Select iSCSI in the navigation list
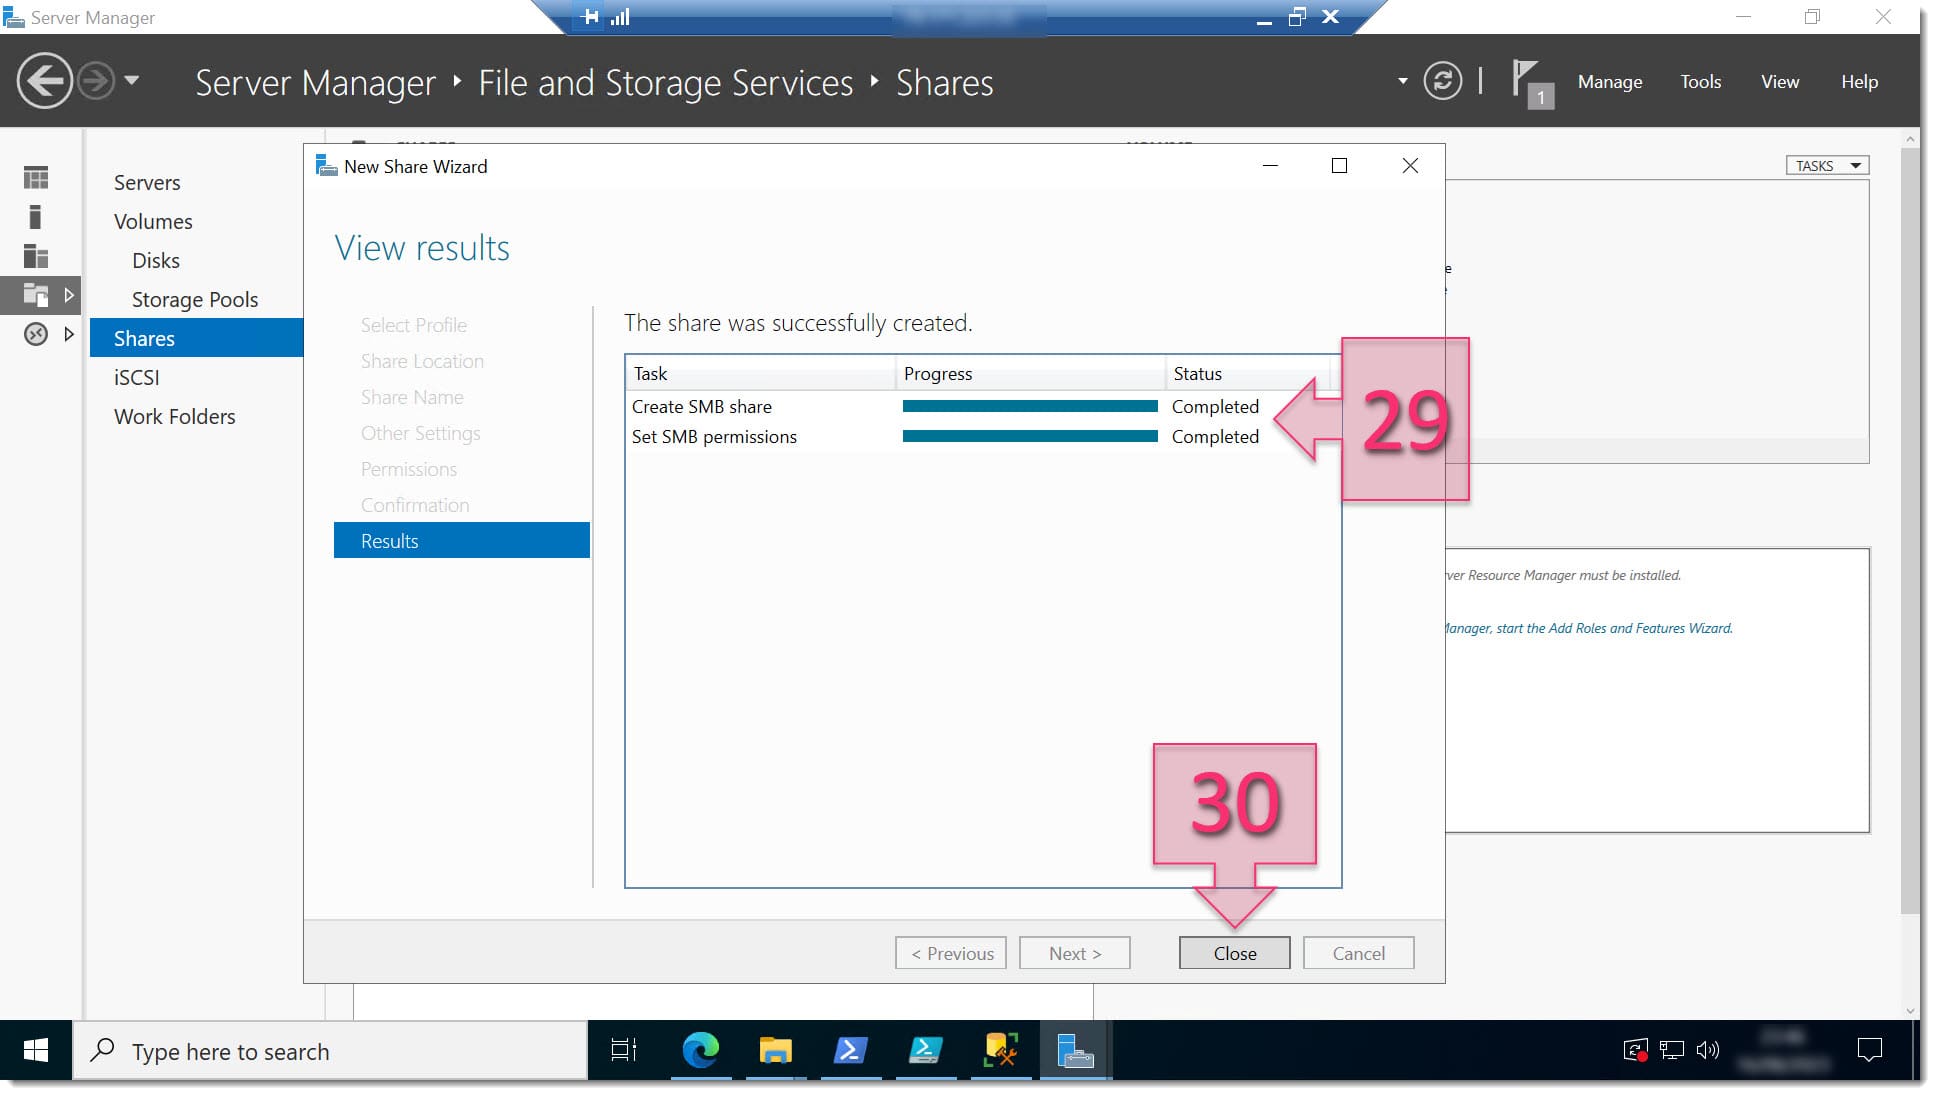Viewport: 1935px width, 1095px height. (x=137, y=378)
